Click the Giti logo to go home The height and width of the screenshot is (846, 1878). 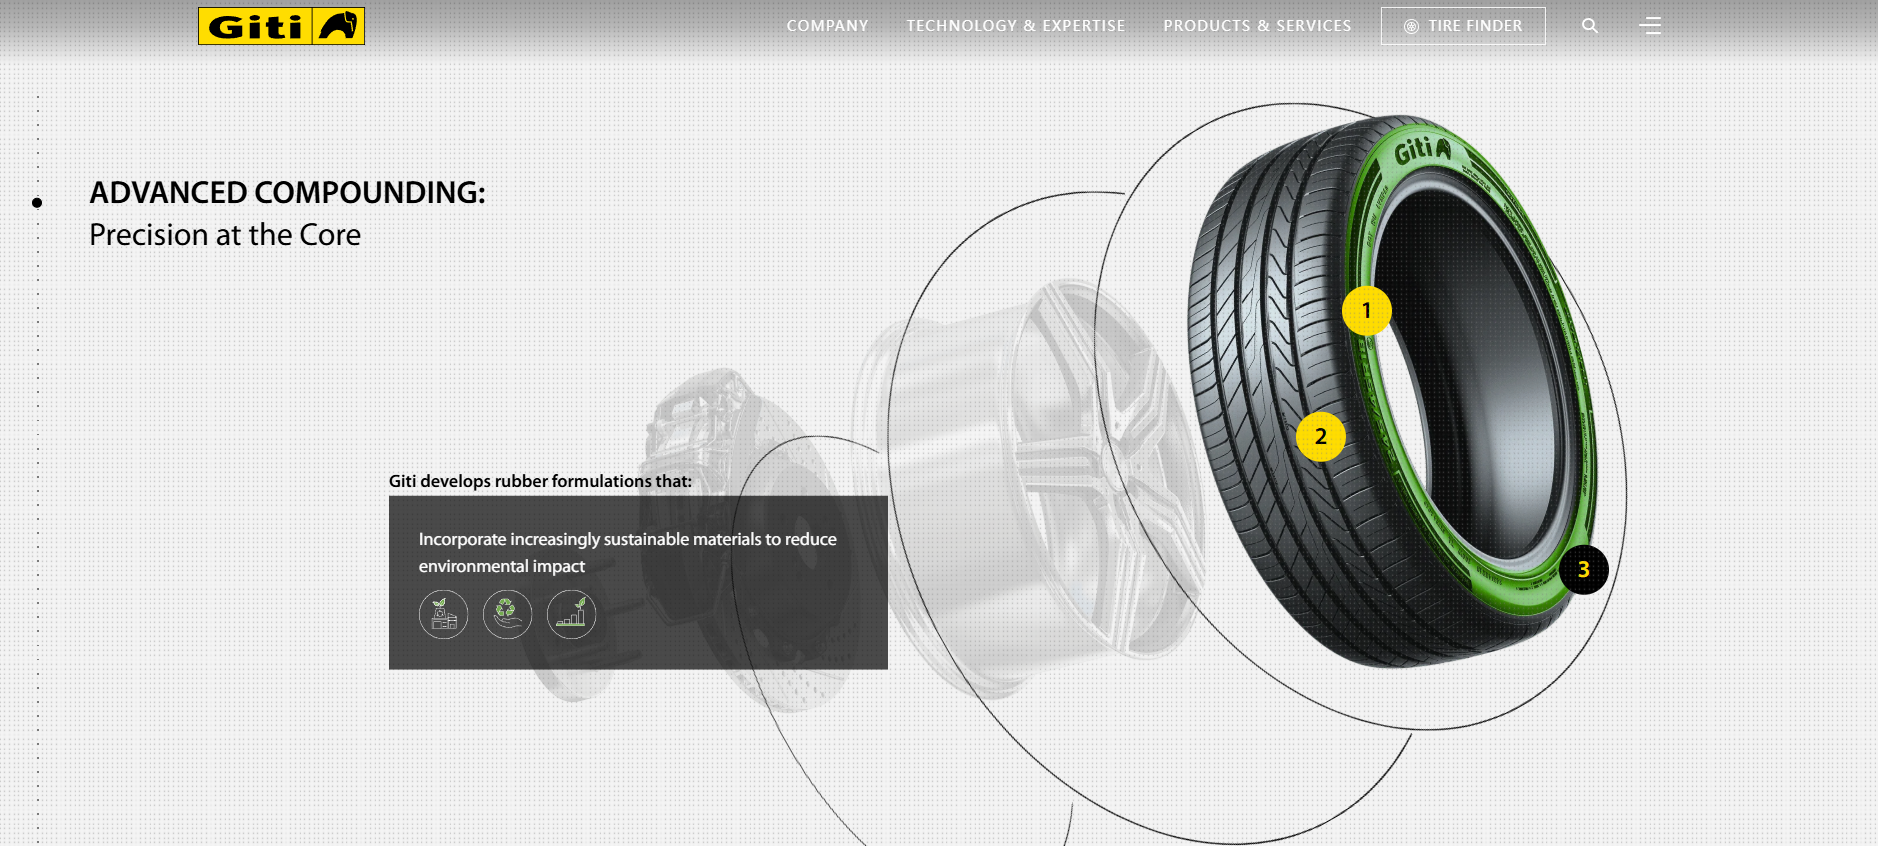tap(281, 26)
